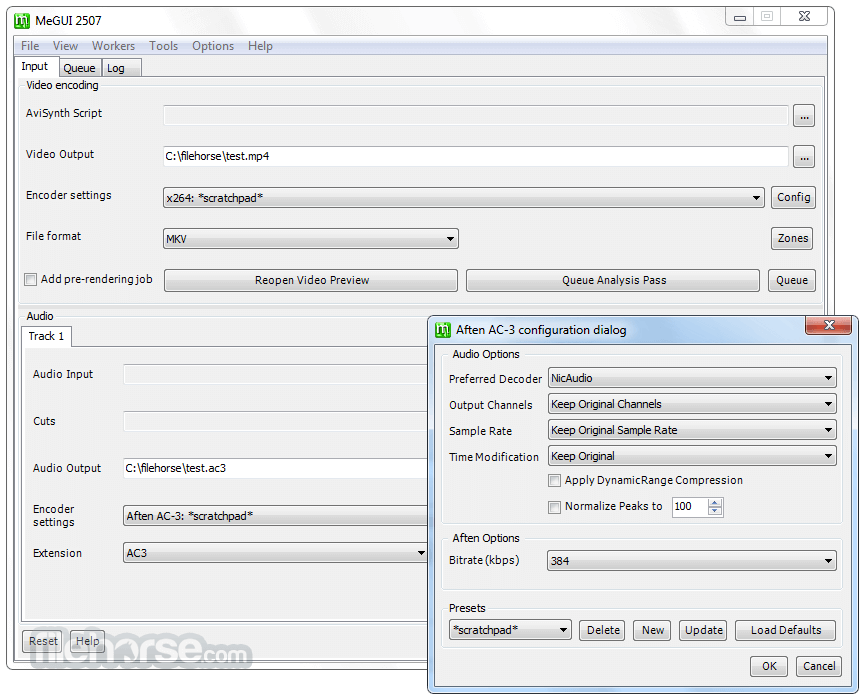Browse for AviSynth Script file
The height and width of the screenshot is (699, 863).
click(x=804, y=116)
